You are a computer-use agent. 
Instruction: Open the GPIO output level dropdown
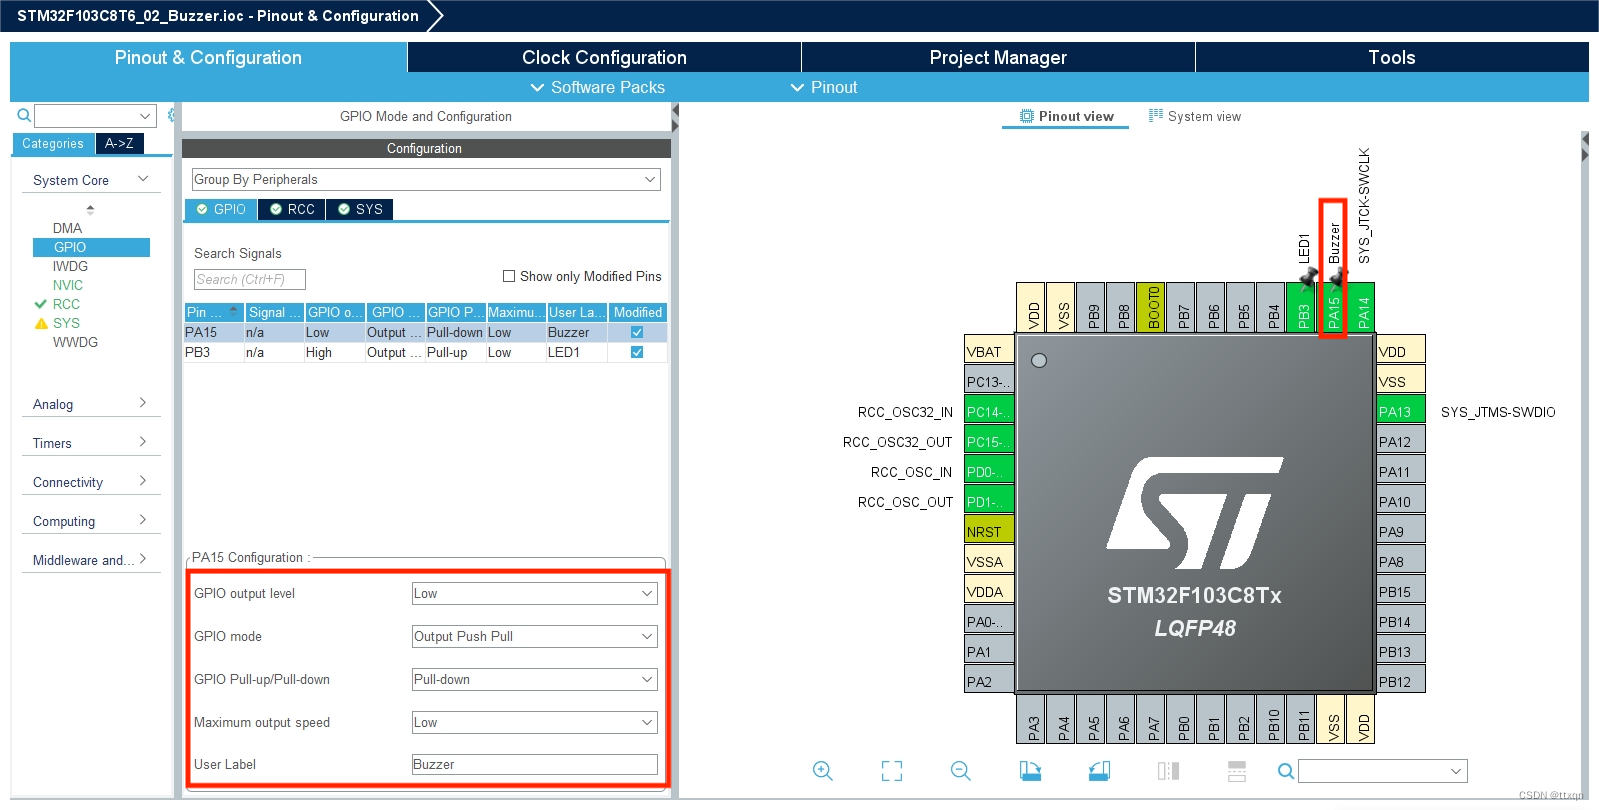point(535,593)
